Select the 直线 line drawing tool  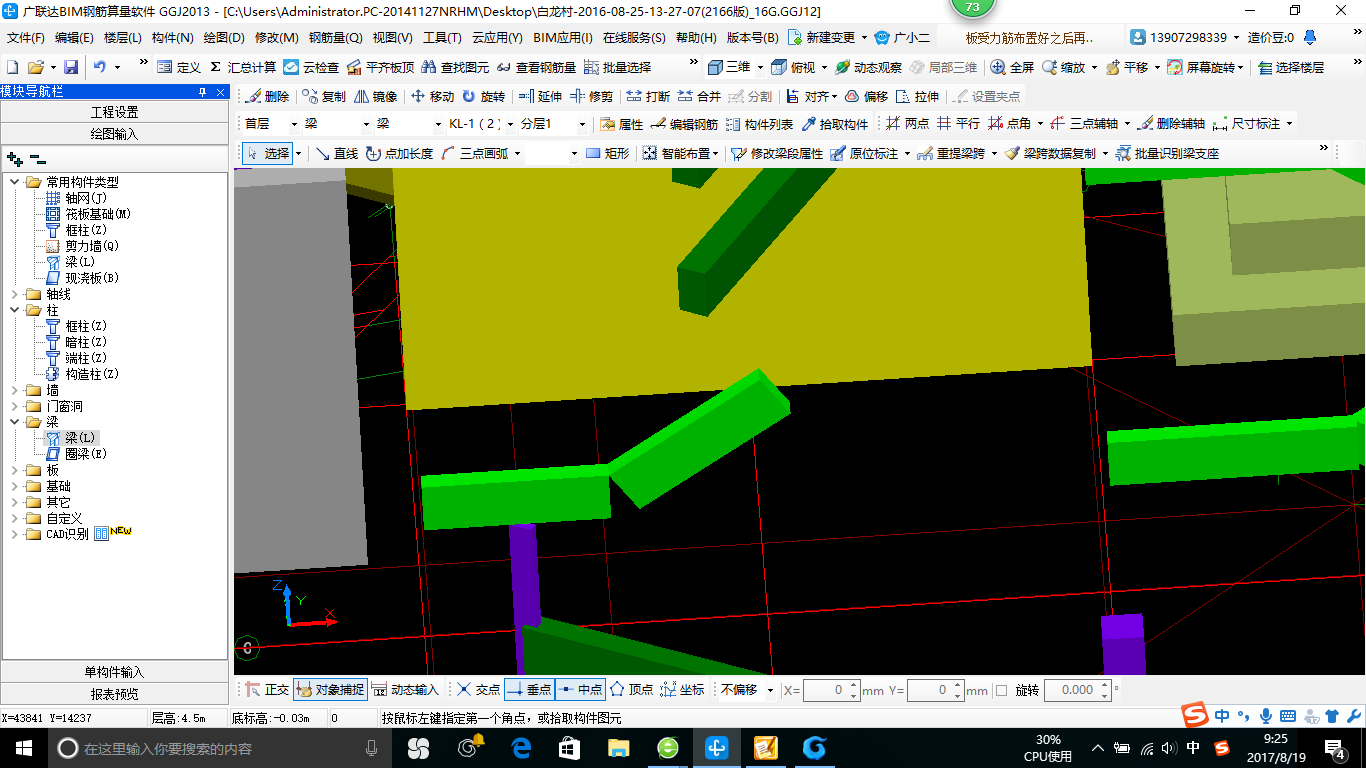tap(336, 153)
